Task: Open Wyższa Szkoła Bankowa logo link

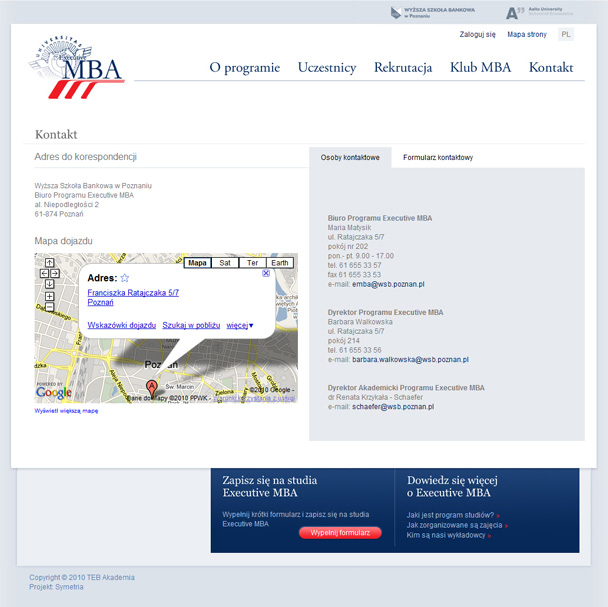Action: coord(433,13)
